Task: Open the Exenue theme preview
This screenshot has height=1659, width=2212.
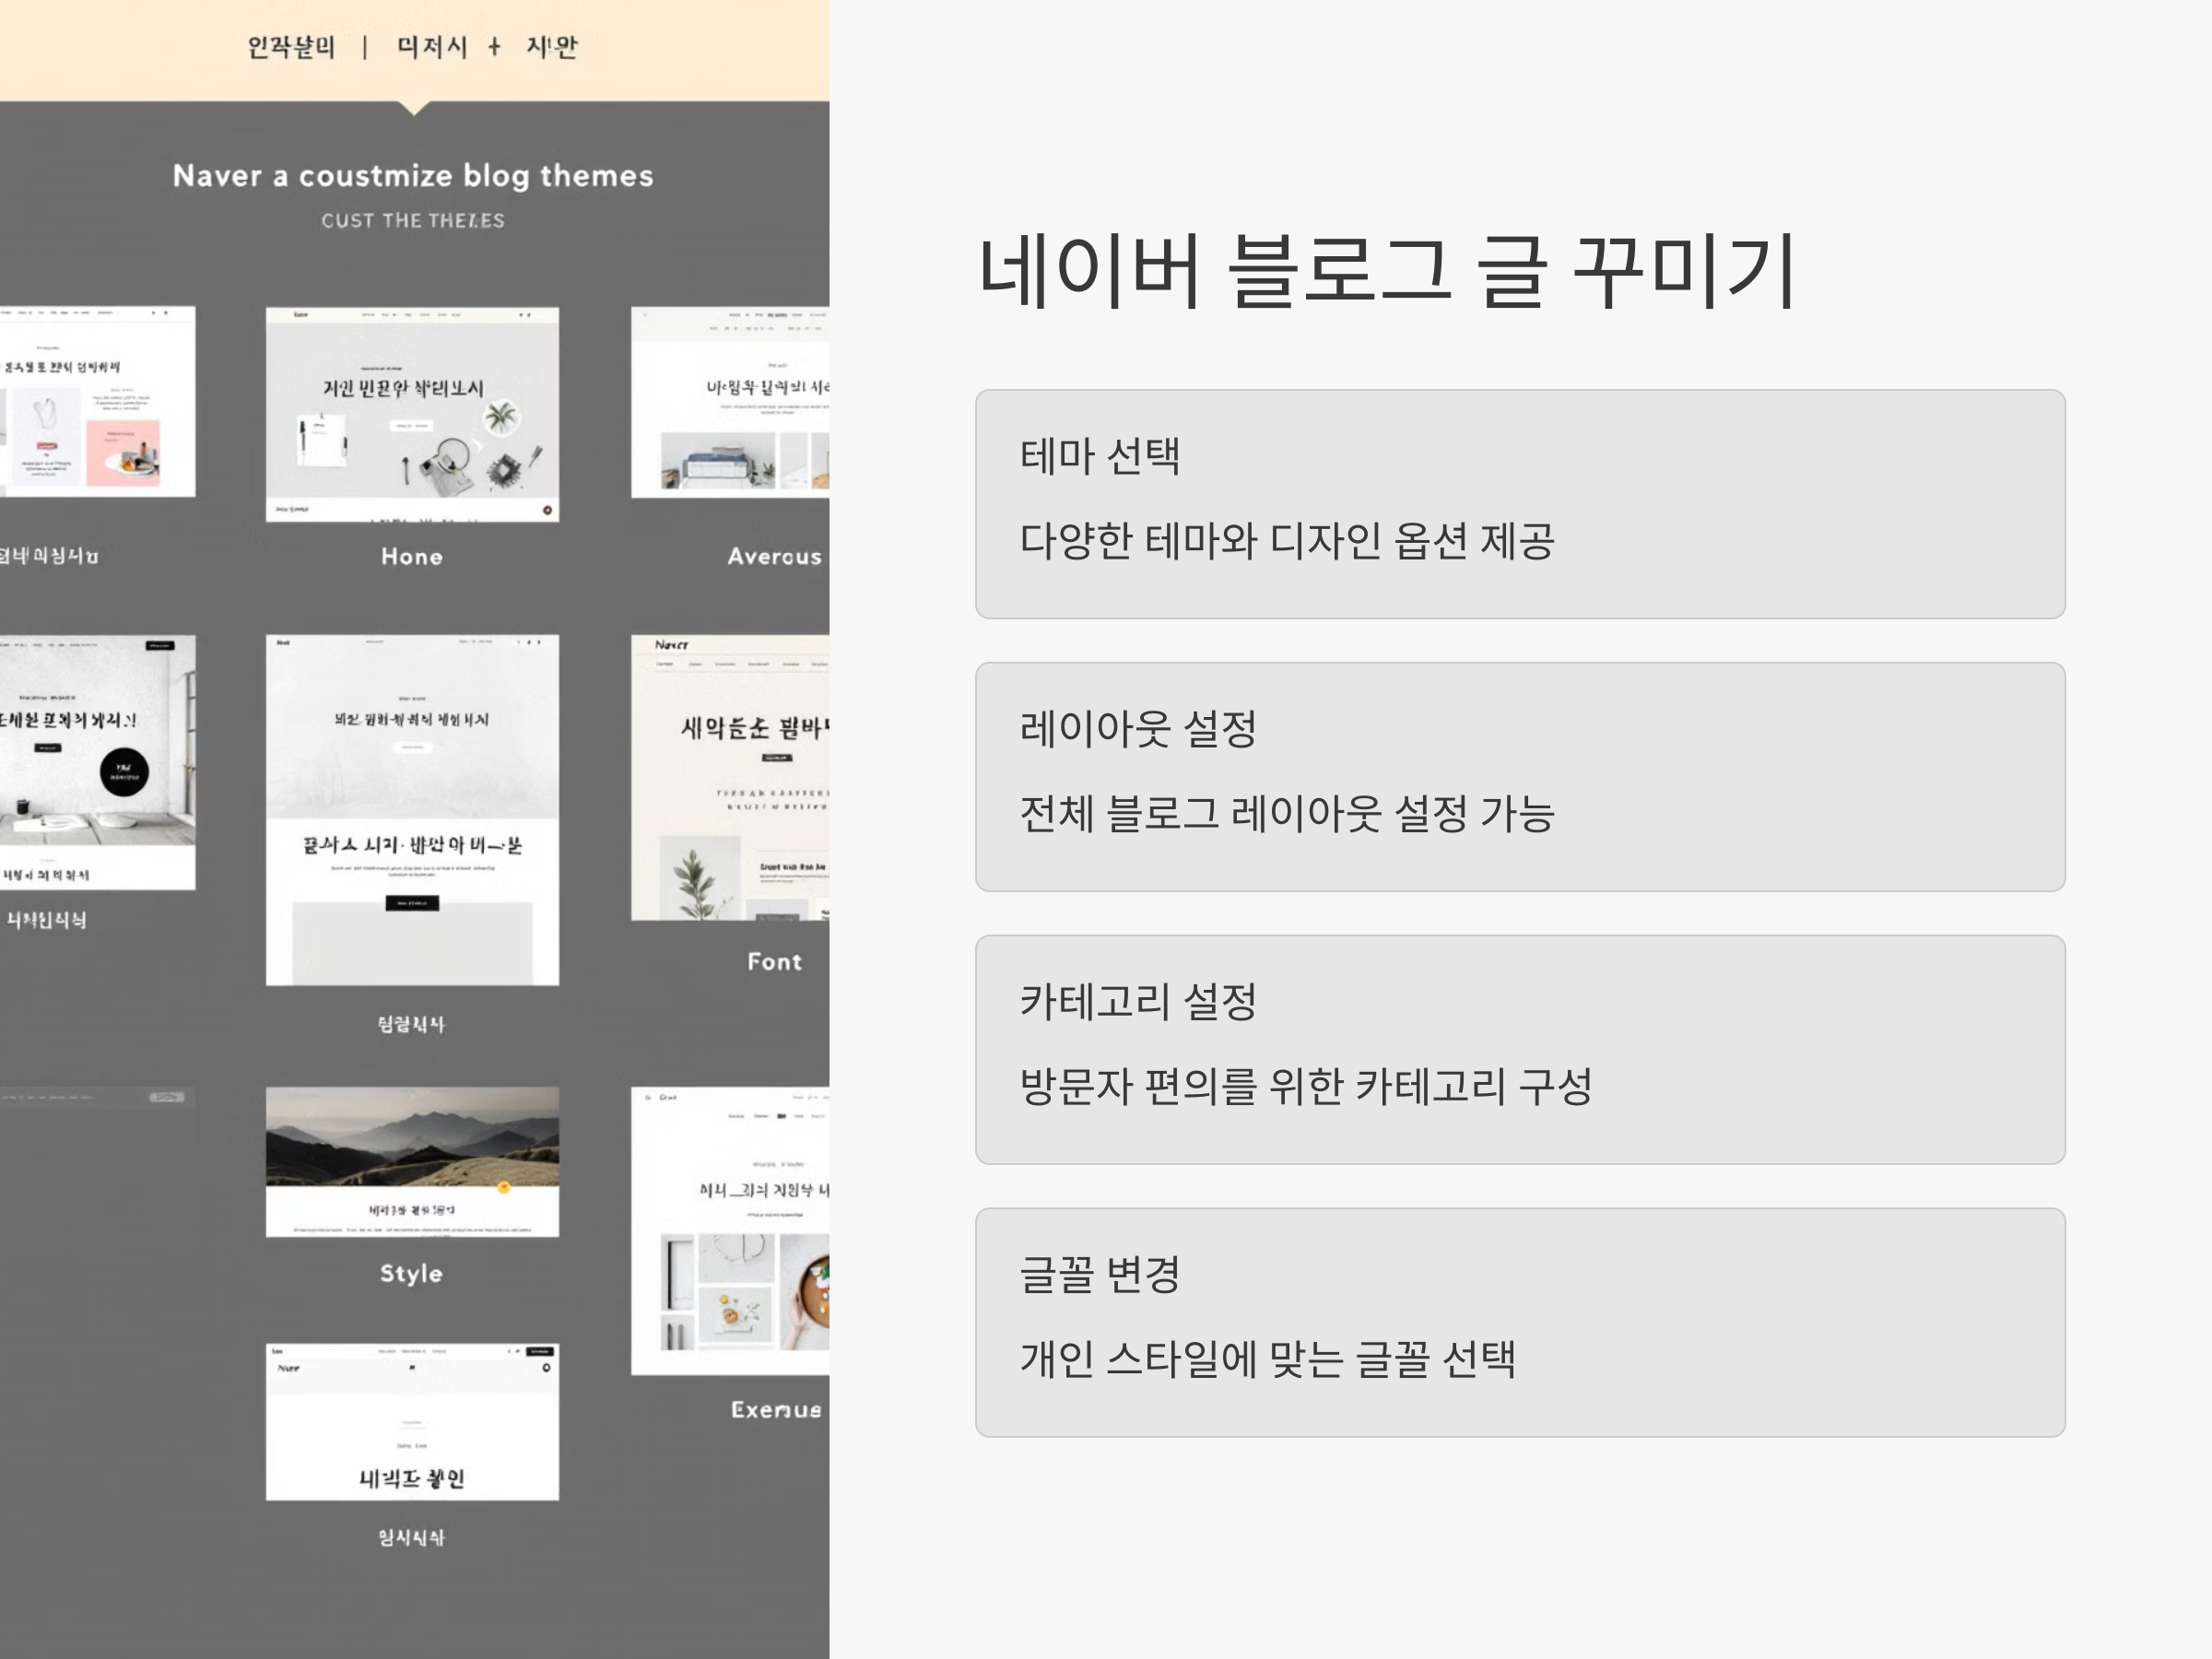Action: pyautogui.click(x=730, y=1230)
